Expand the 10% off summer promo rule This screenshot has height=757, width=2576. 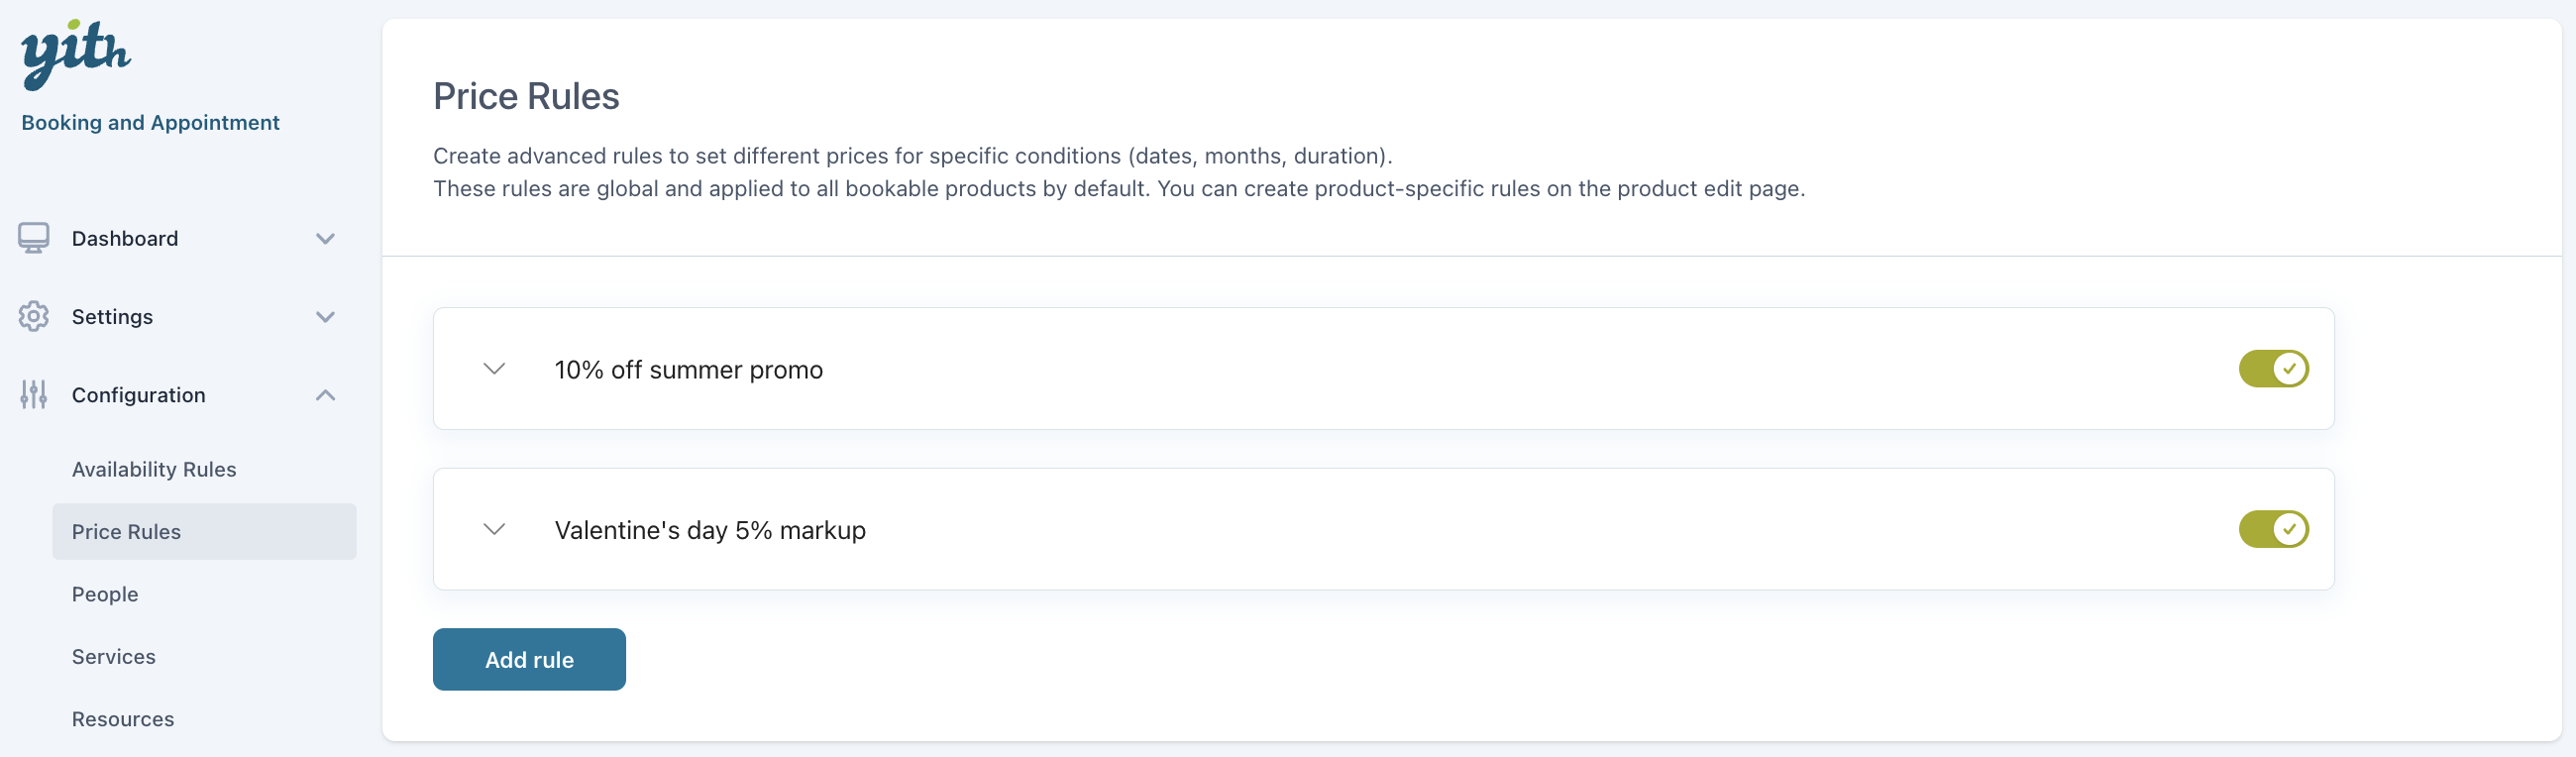(494, 369)
